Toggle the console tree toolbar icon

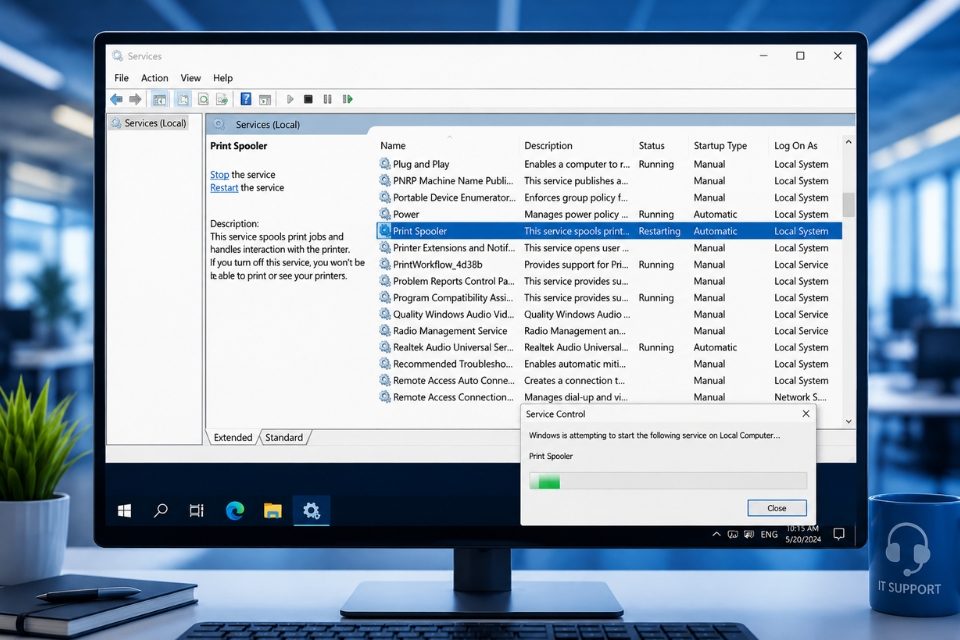click(160, 99)
